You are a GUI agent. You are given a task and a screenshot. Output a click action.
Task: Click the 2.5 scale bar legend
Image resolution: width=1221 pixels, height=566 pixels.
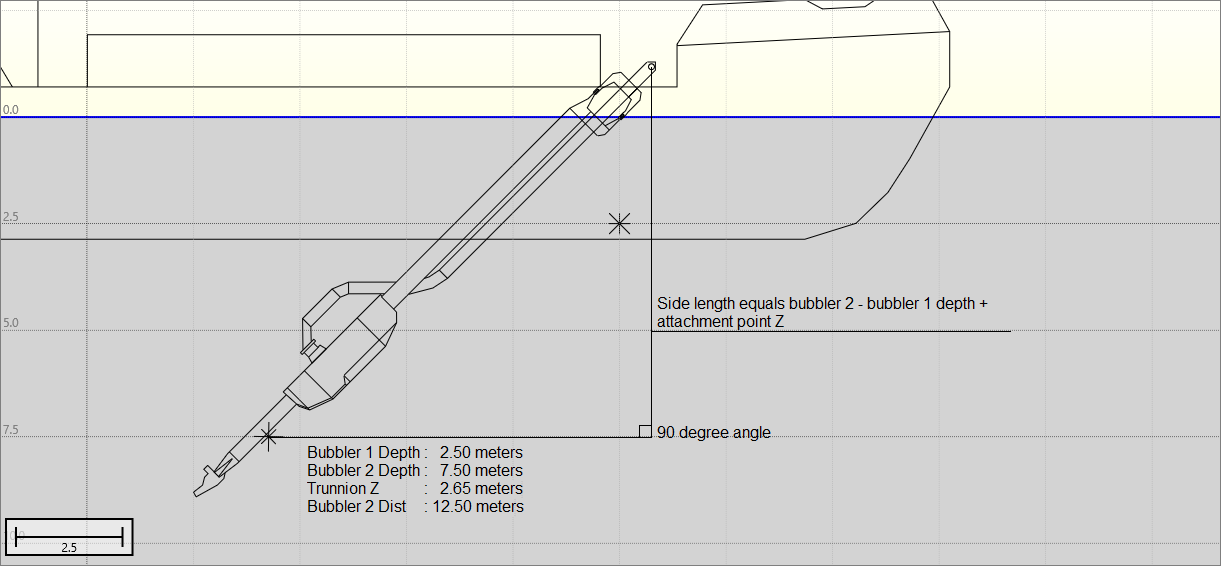click(x=69, y=537)
